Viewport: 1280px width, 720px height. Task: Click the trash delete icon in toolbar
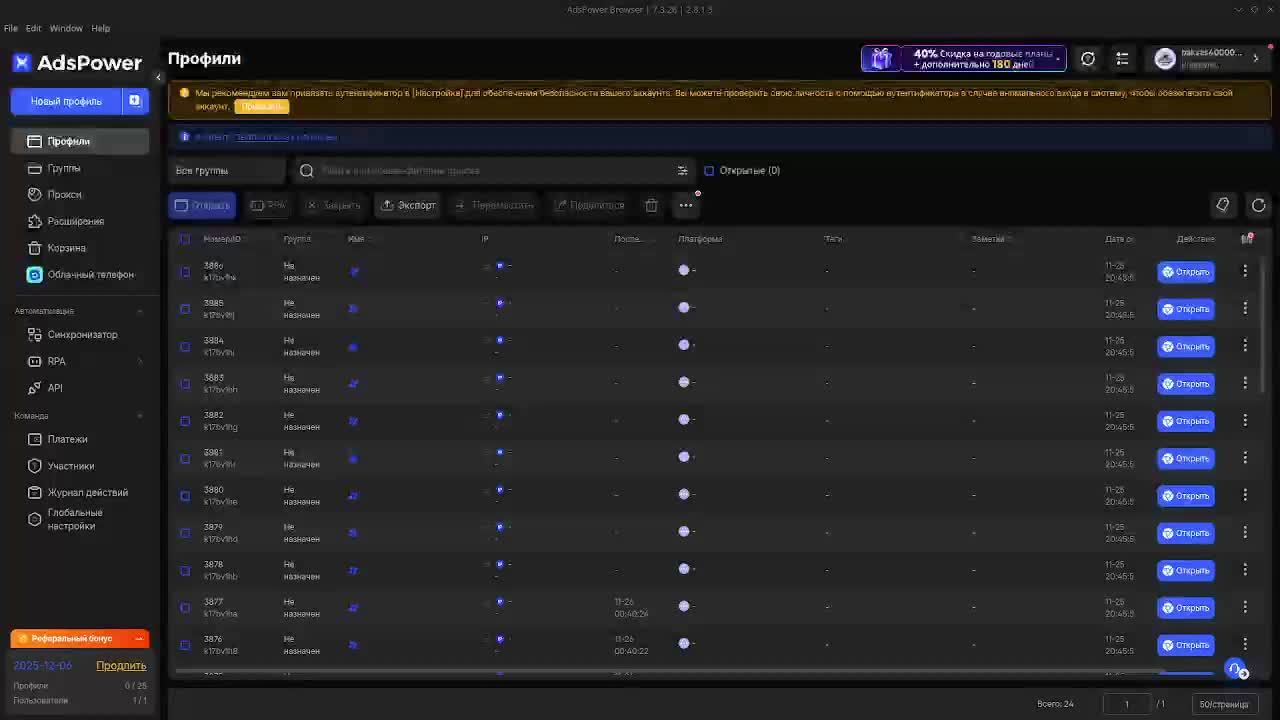(651, 205)
